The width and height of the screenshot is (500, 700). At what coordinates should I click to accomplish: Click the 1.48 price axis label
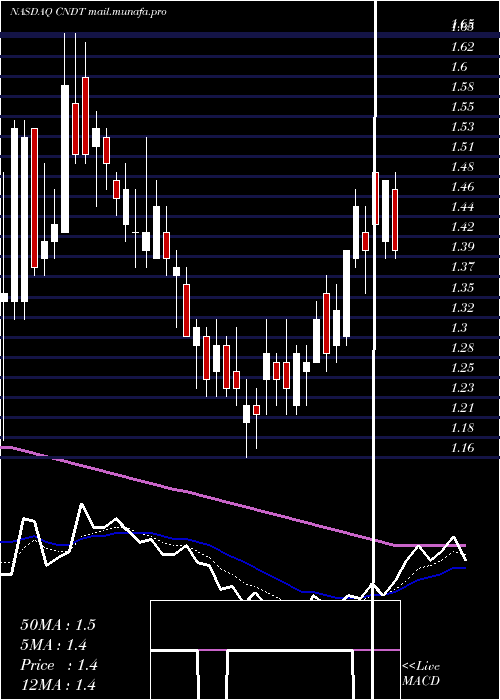pos(462,167)
